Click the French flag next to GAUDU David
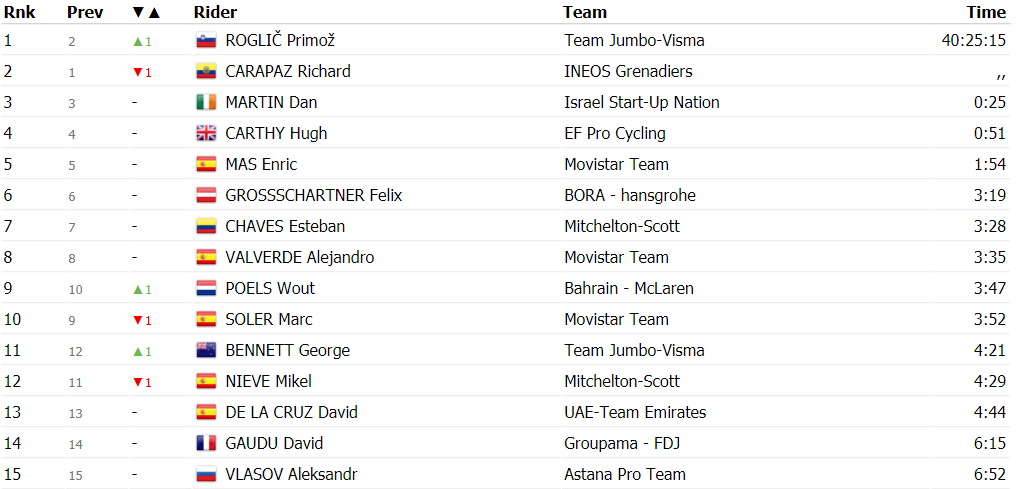This screenshot has height=489, width=1017. pos(206,444)
